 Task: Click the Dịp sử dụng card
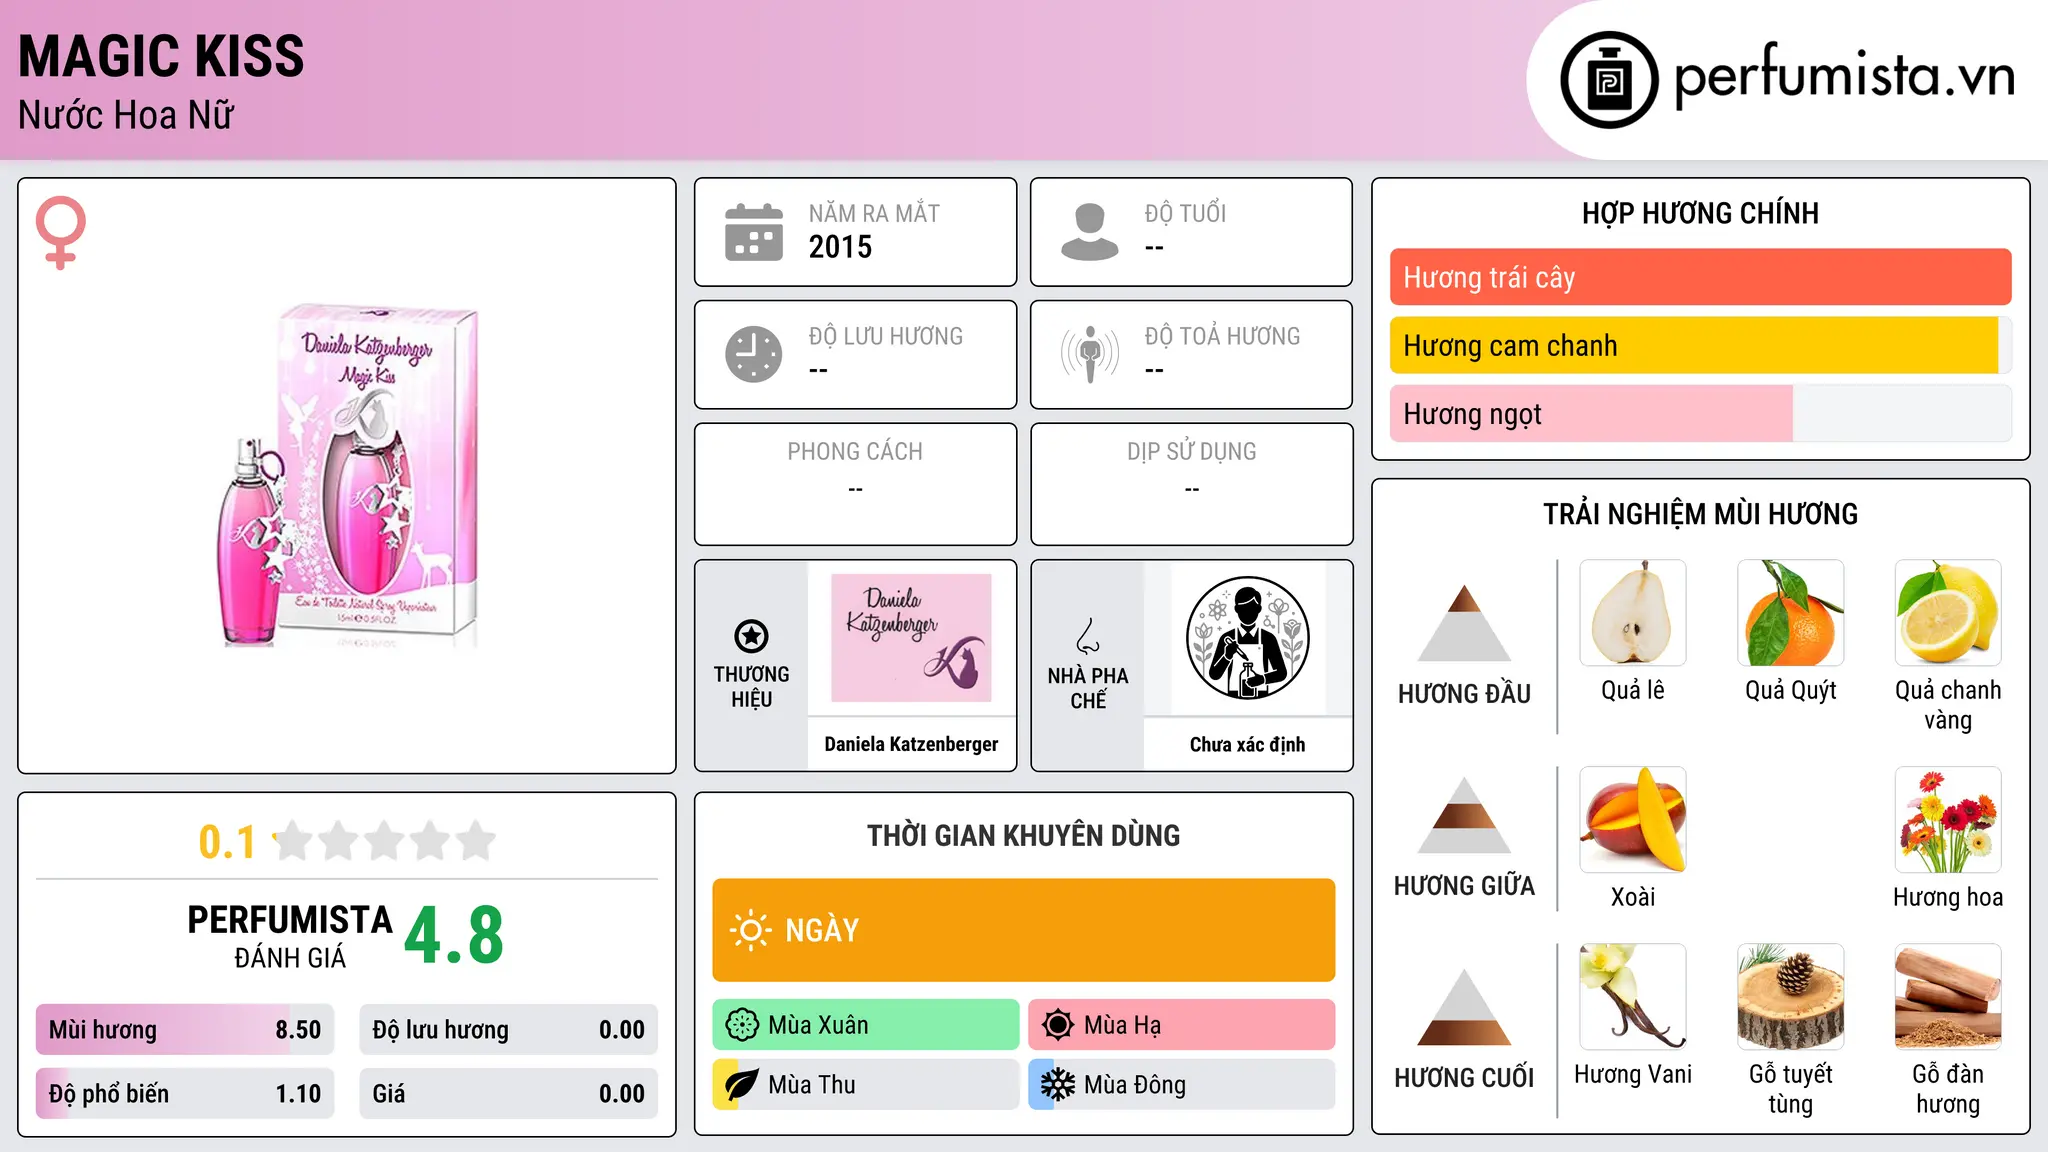click(1192, 484)
